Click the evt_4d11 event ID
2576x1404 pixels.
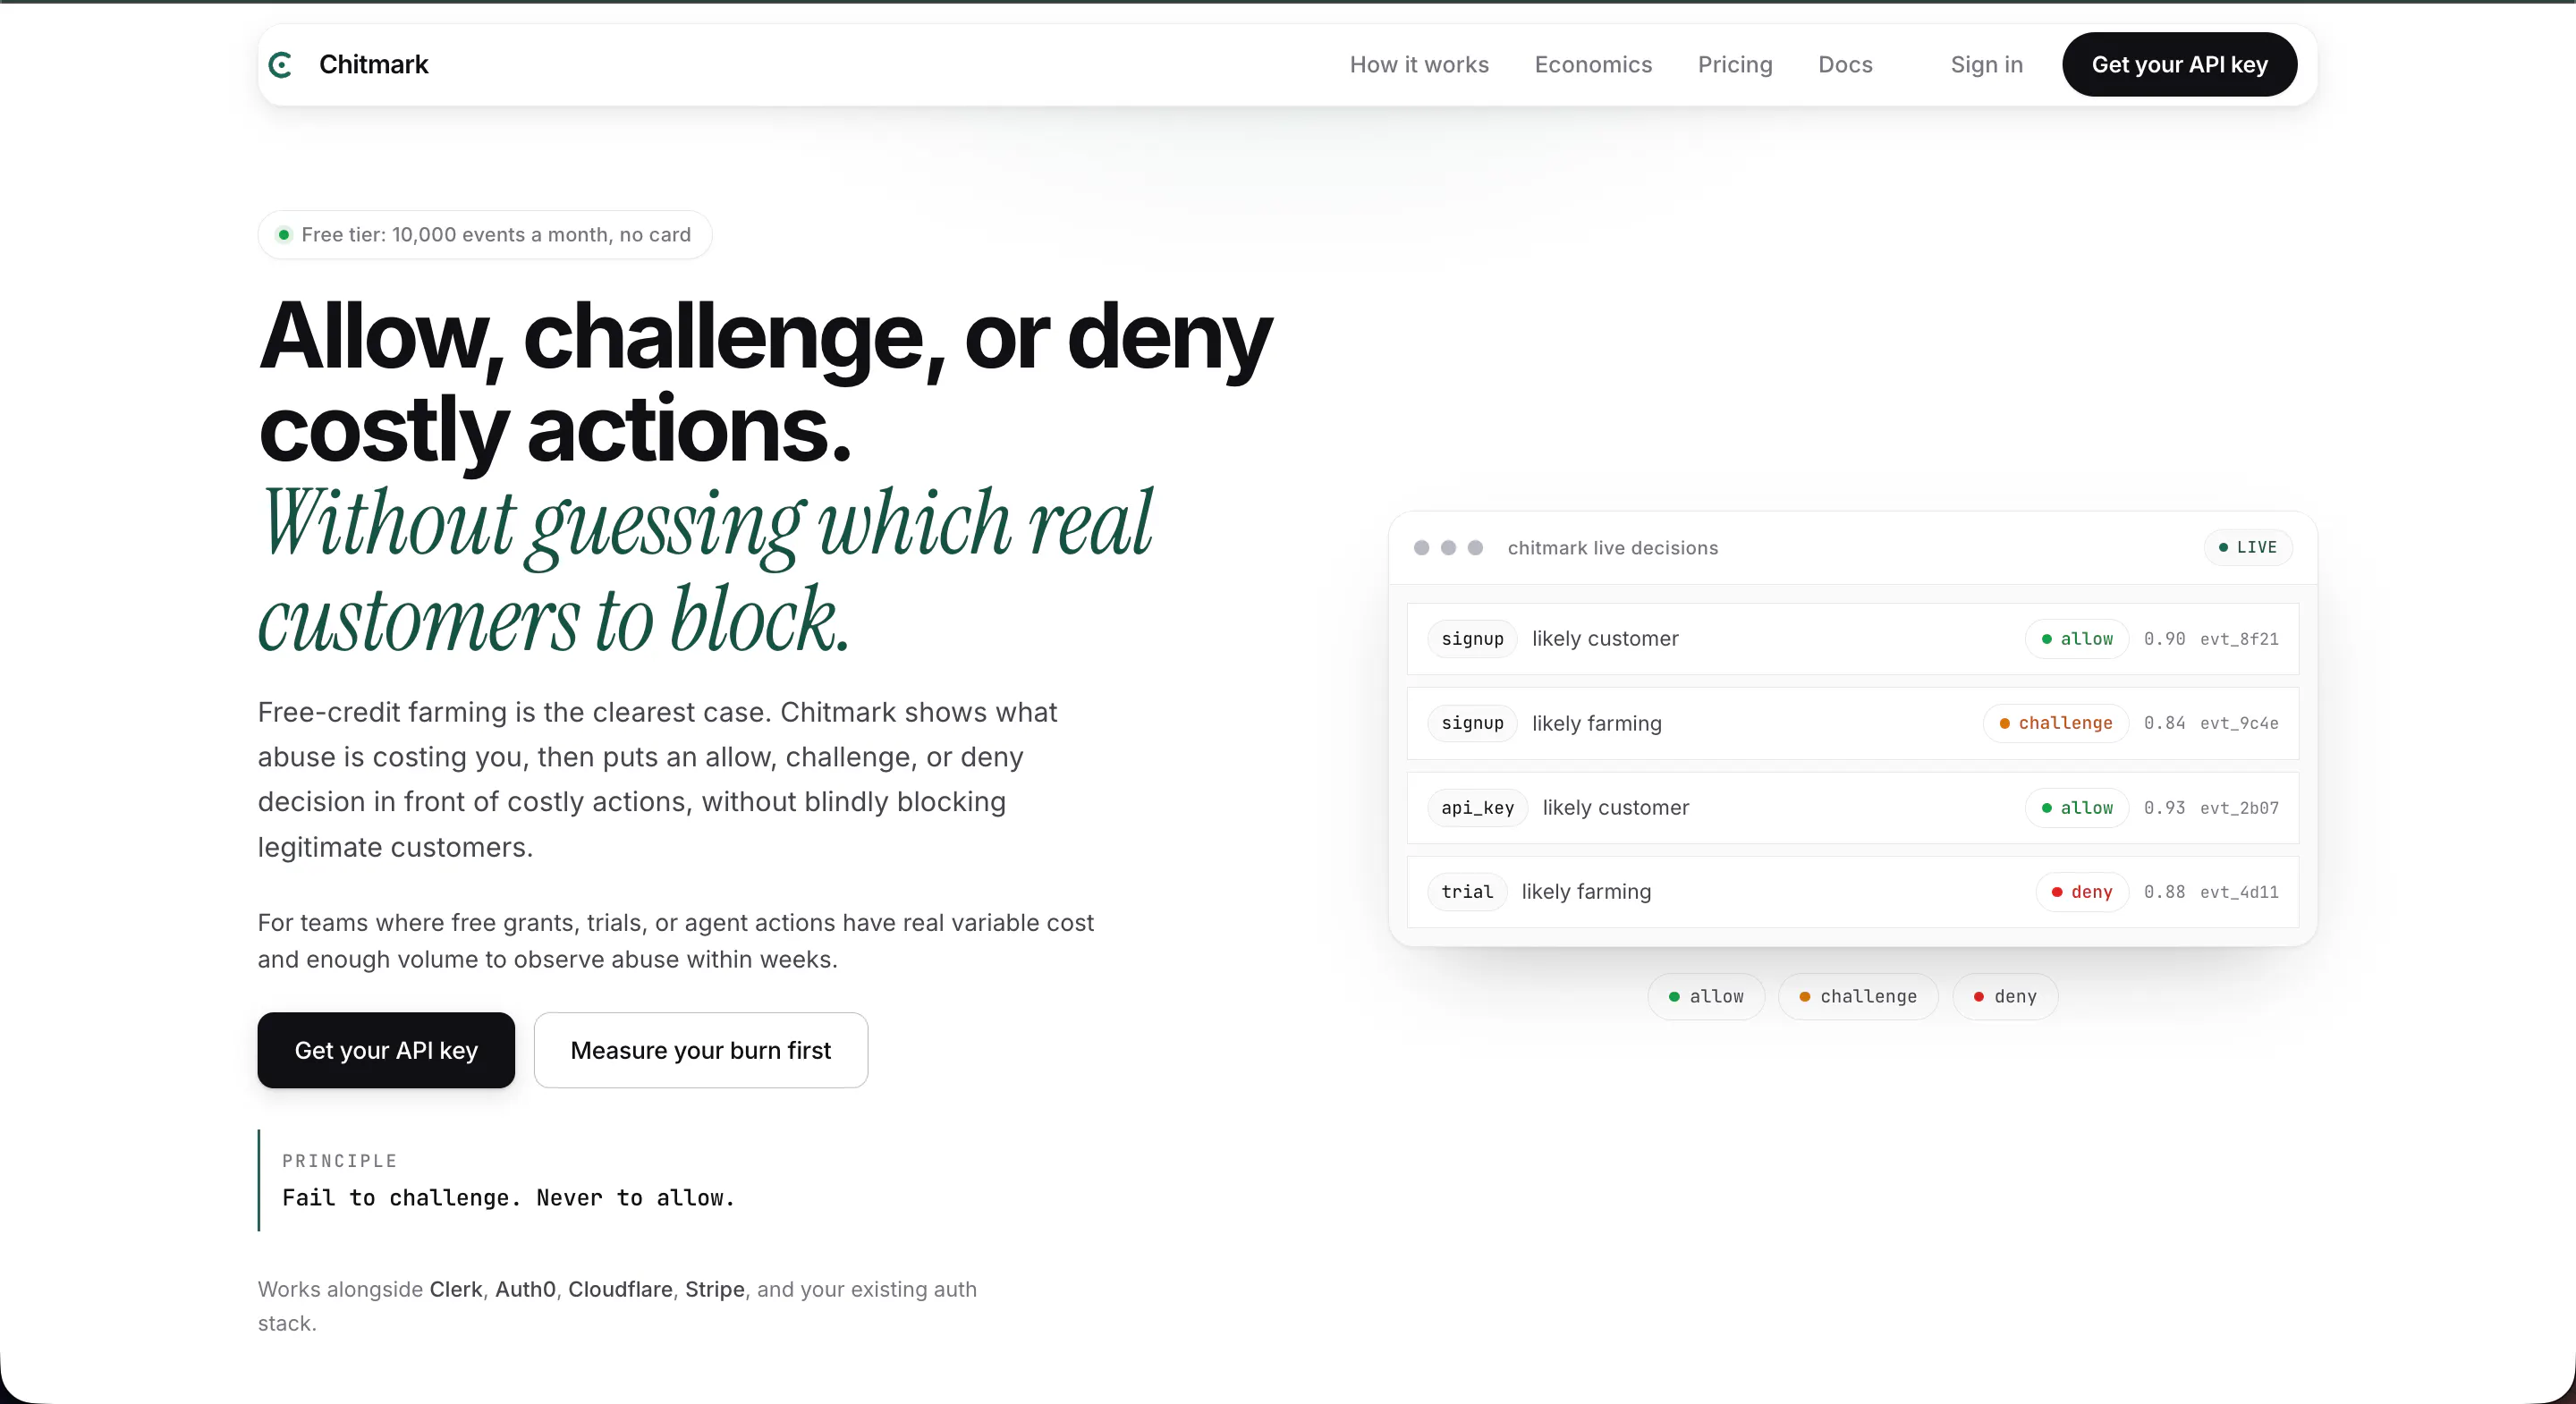point(2239,892)
